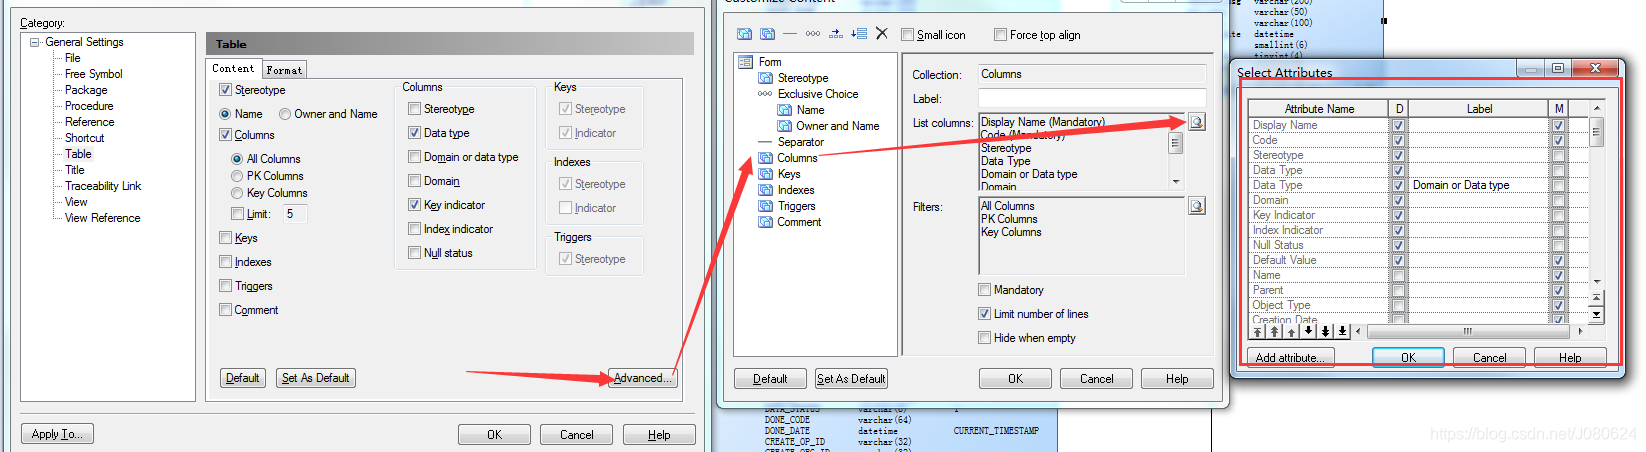
Task: Click the Limit value field showing 5
Action: (x=294, y=214)
